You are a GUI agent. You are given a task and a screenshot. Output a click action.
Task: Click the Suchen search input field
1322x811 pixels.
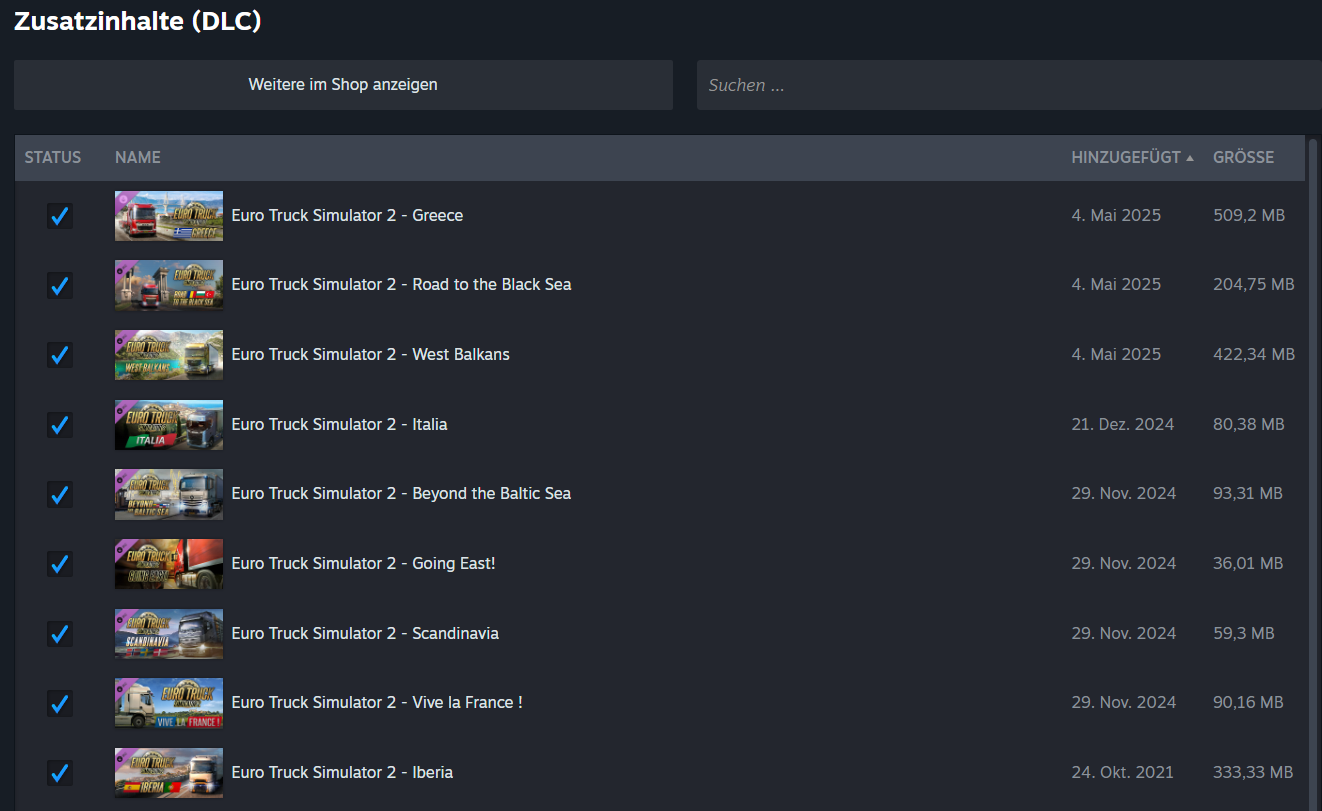(x=1008, y=85)
